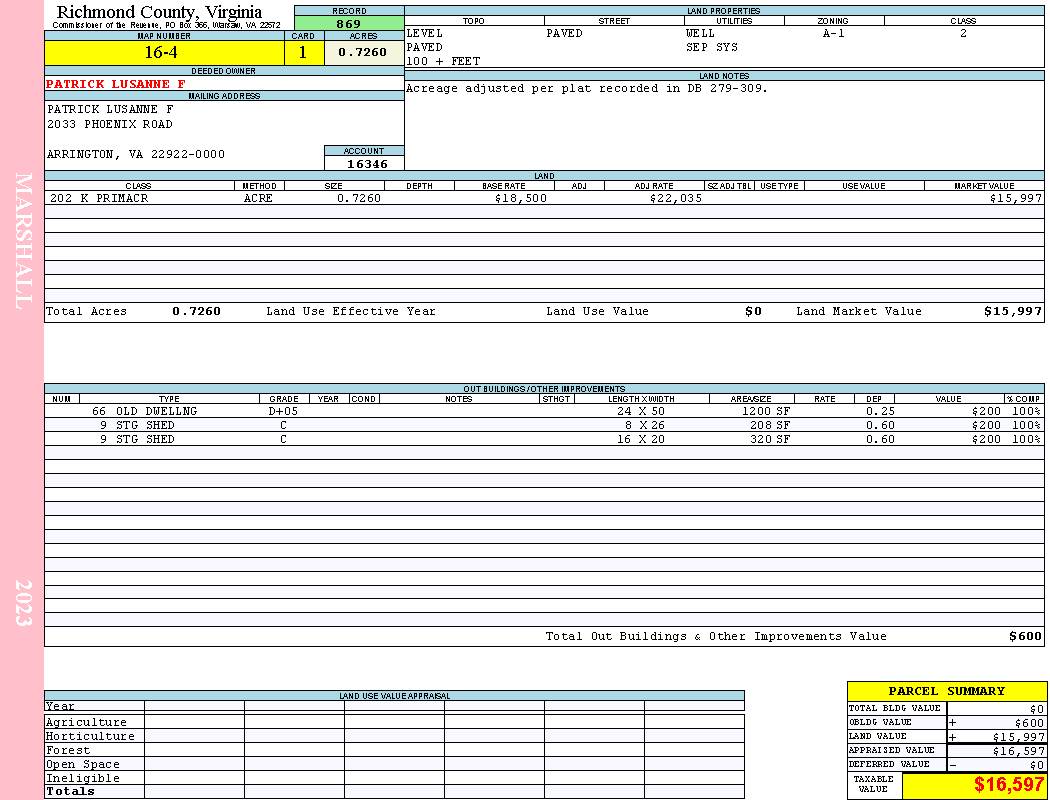Viewport: 1050px width, 800px height.
Task: Click the Land Use Effective Year label
Action: coord(351,311)
